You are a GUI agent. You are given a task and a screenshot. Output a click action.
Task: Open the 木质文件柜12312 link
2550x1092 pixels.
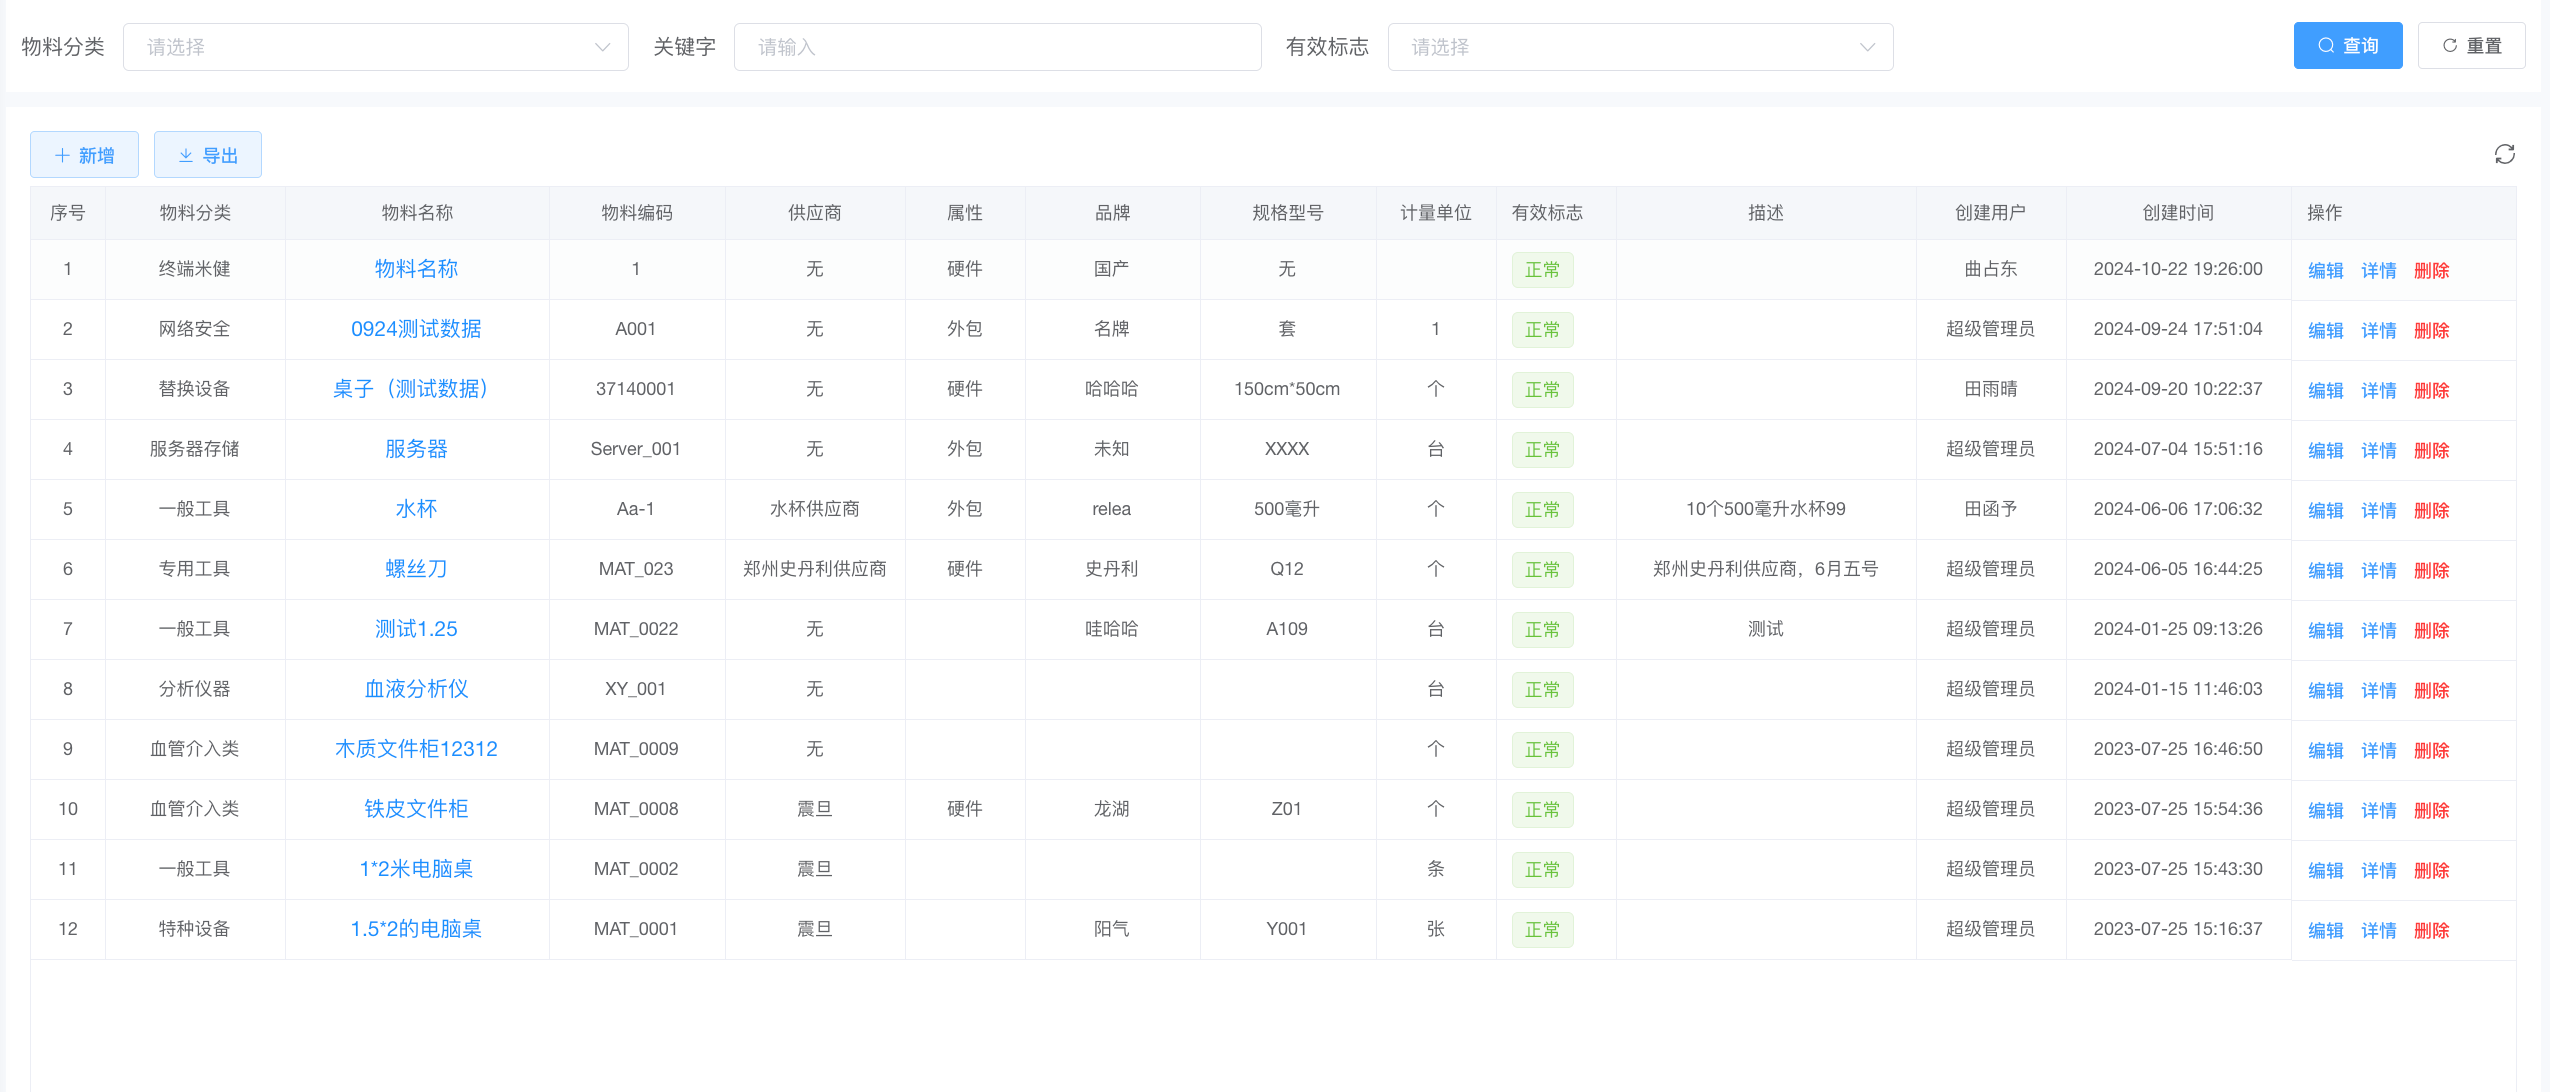(x=416, y=749)
